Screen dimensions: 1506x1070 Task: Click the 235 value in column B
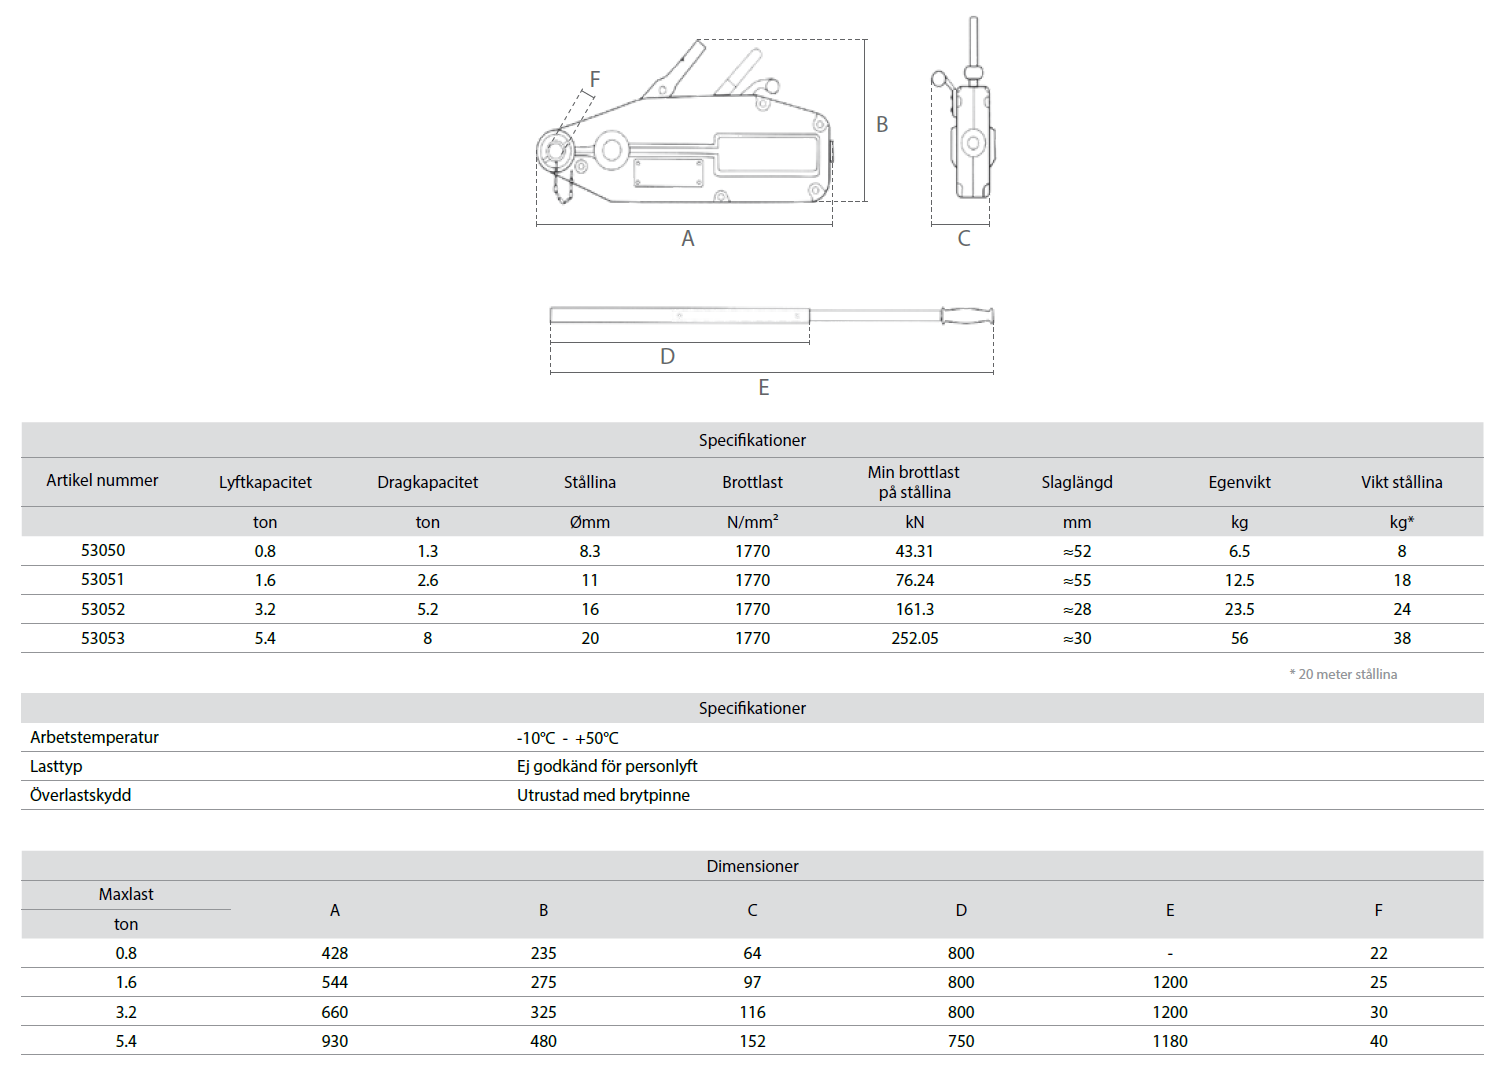[x=544, y=953]
